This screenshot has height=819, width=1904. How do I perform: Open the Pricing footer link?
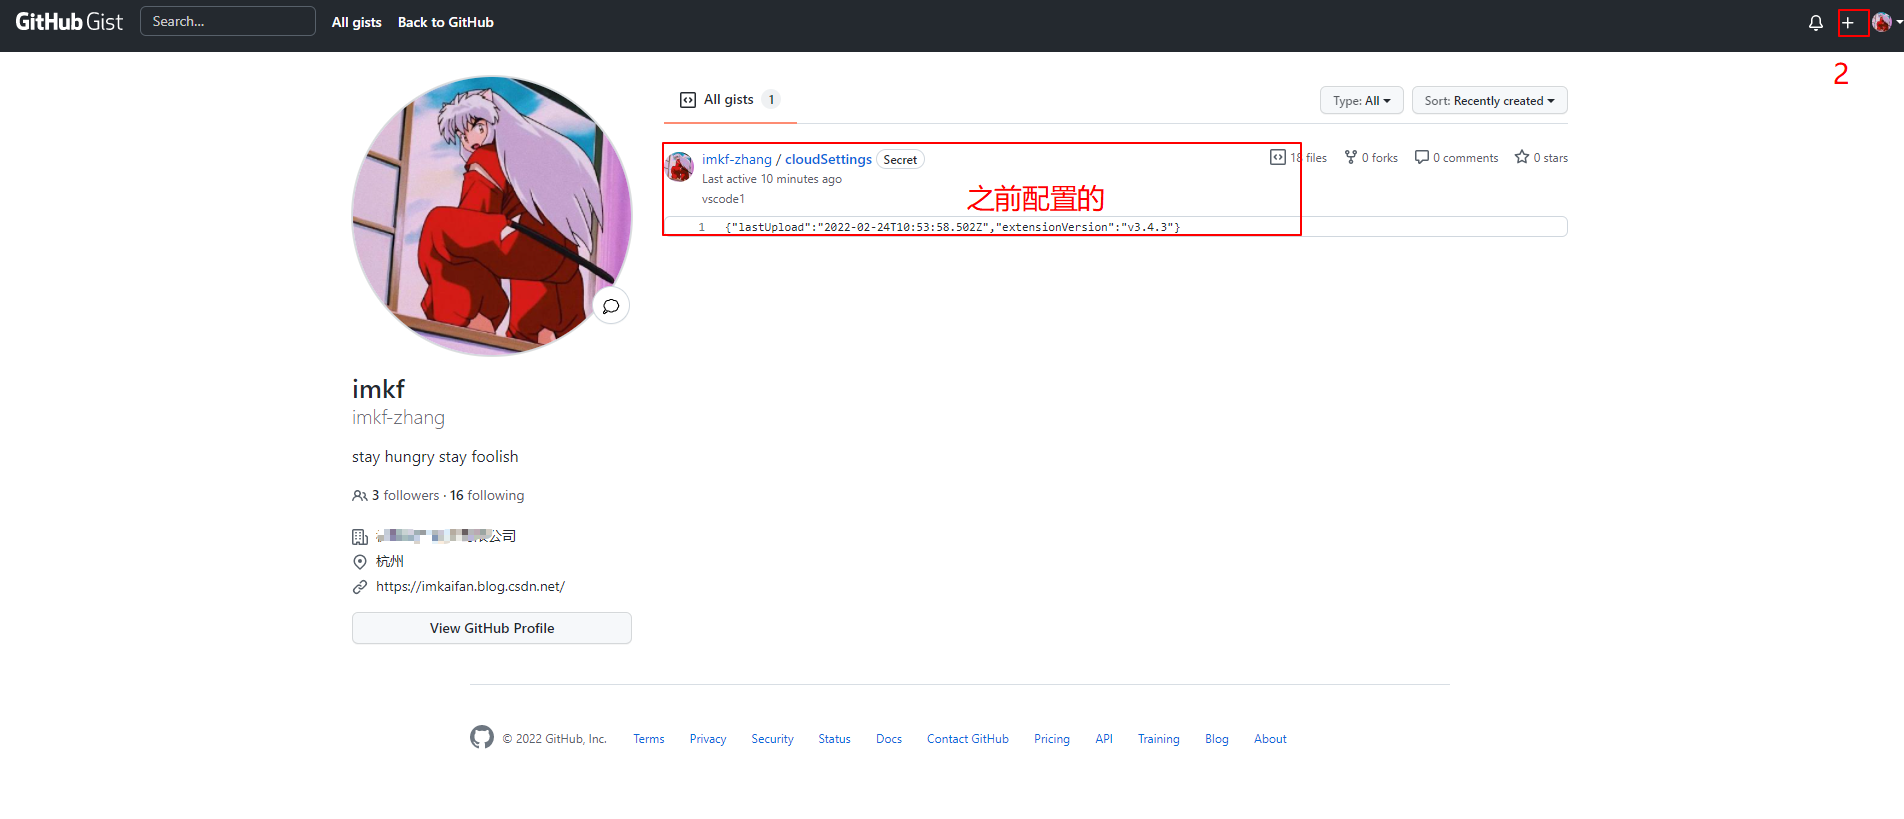click(x=1052, y=739)
